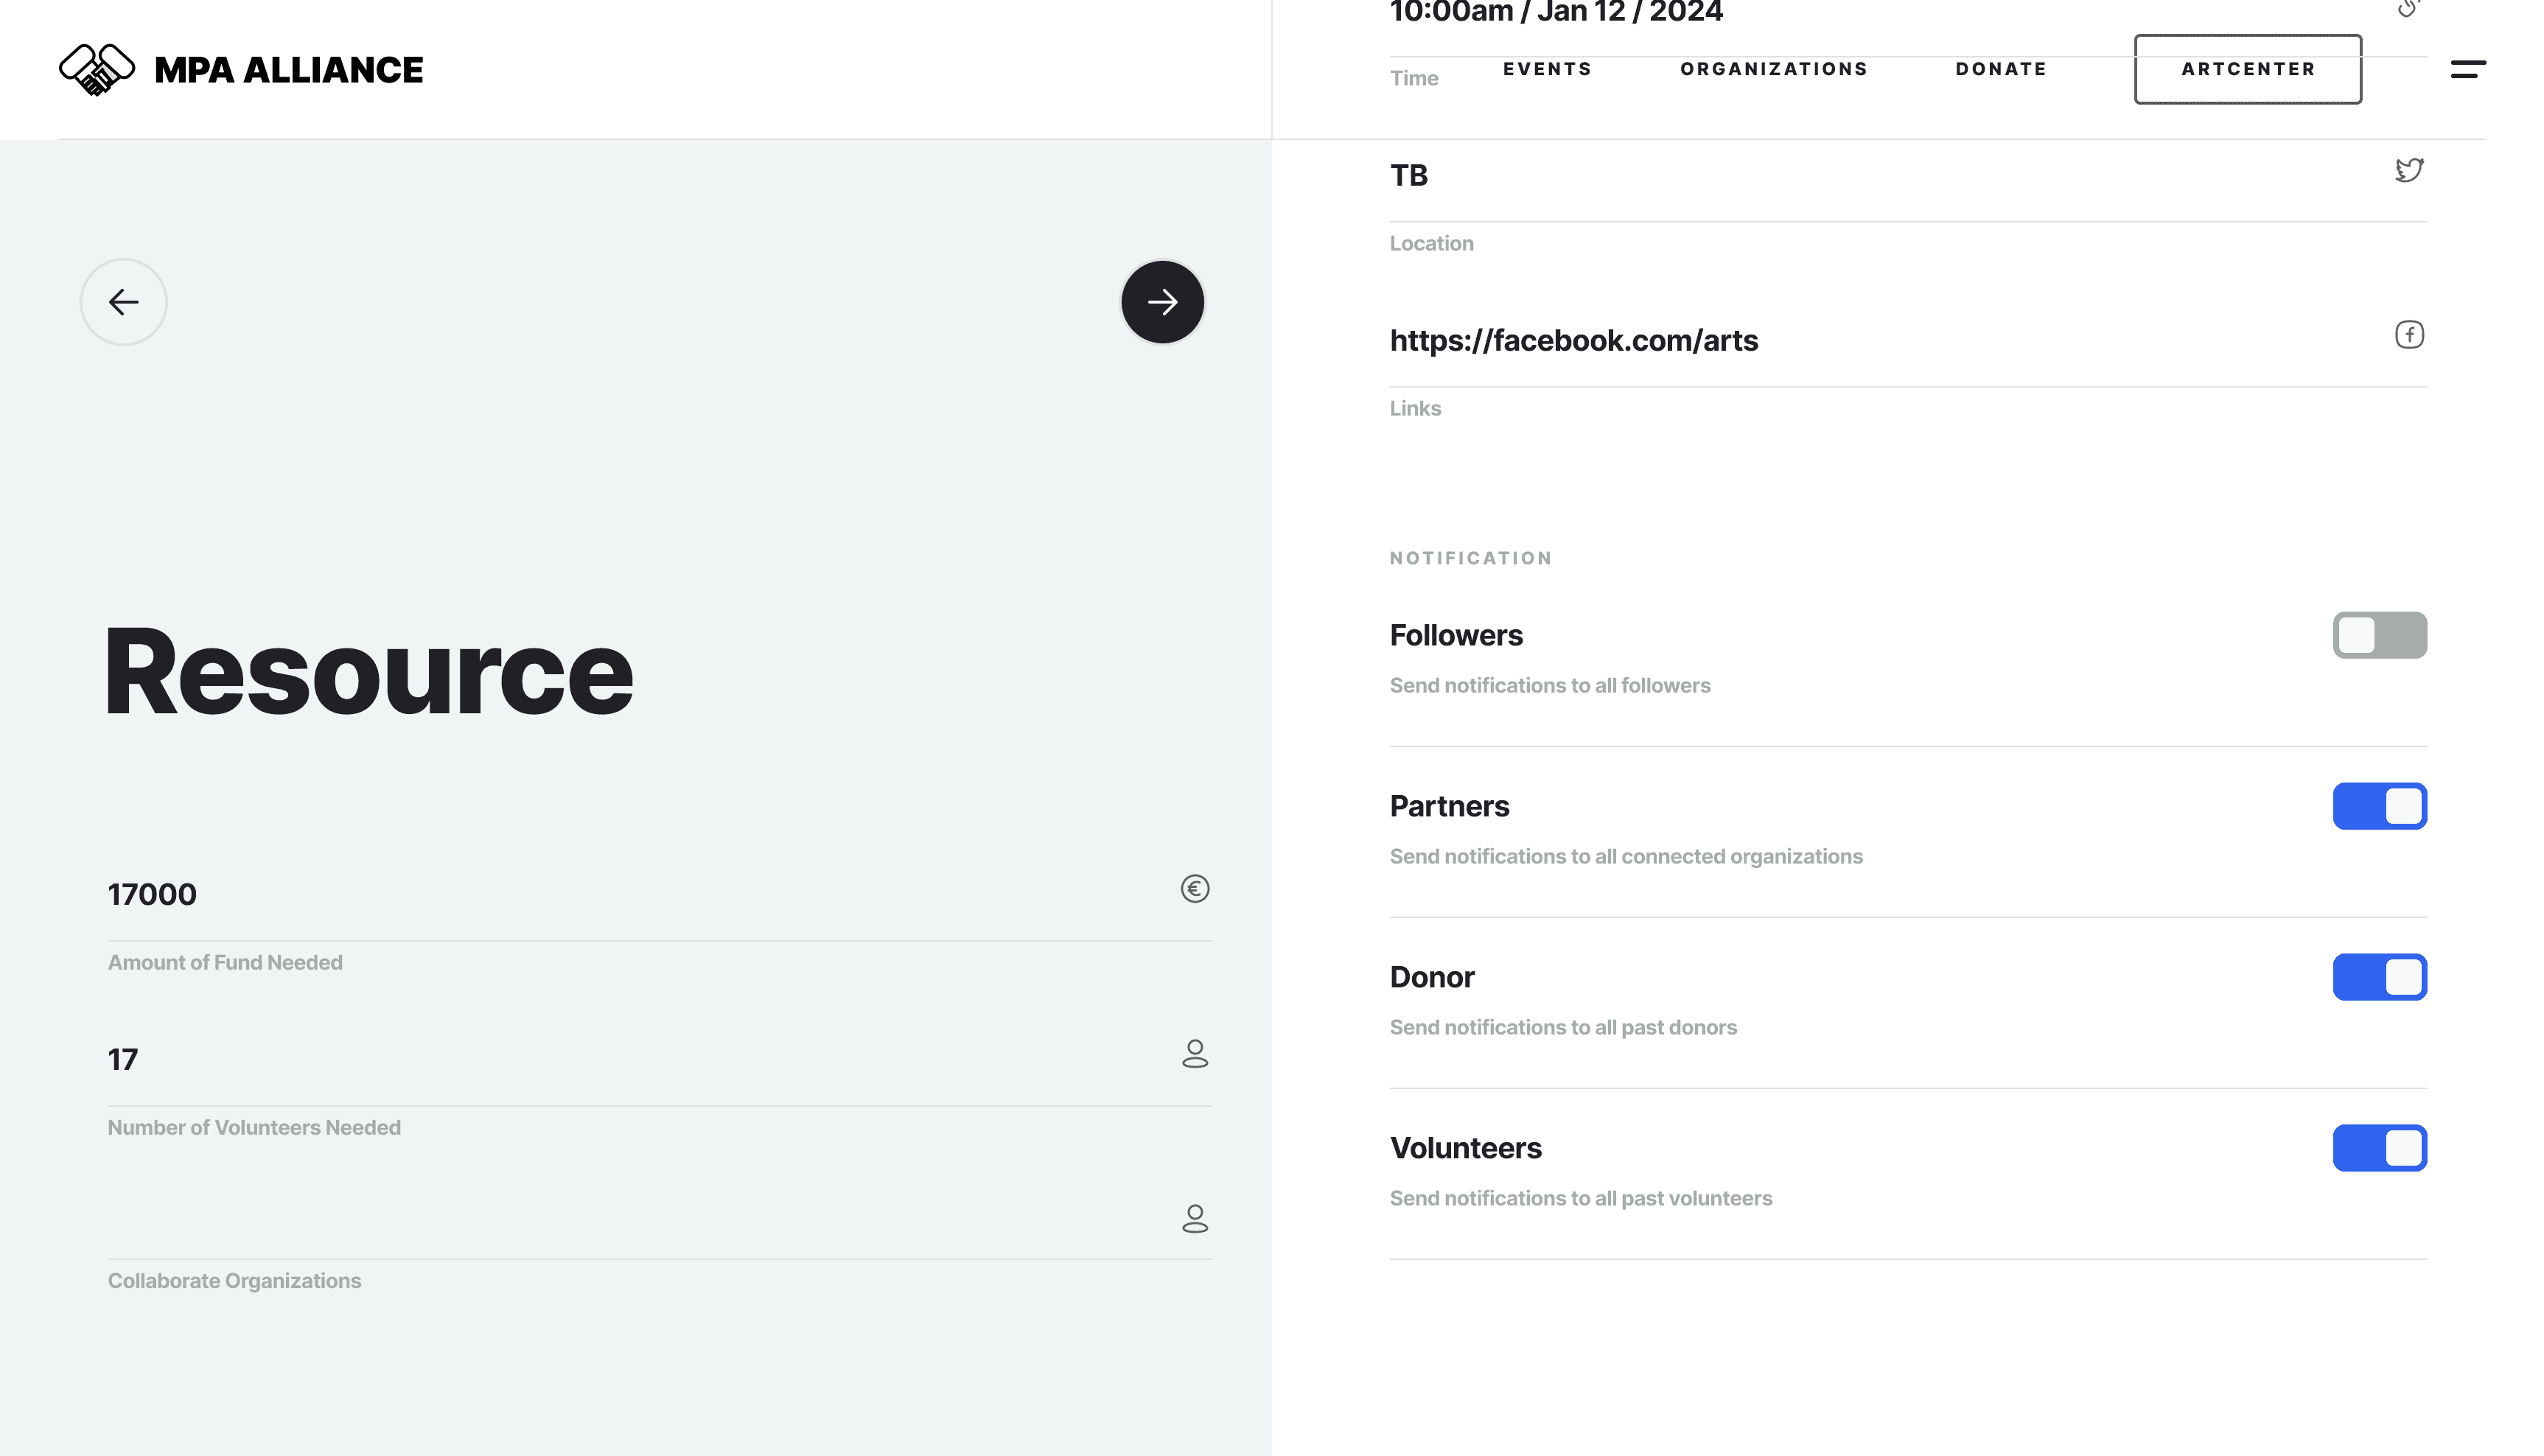Viewport: 2544px width, 1456px height.
Task: Advance with the dark right arrow button
Action: click(1162, 302)
